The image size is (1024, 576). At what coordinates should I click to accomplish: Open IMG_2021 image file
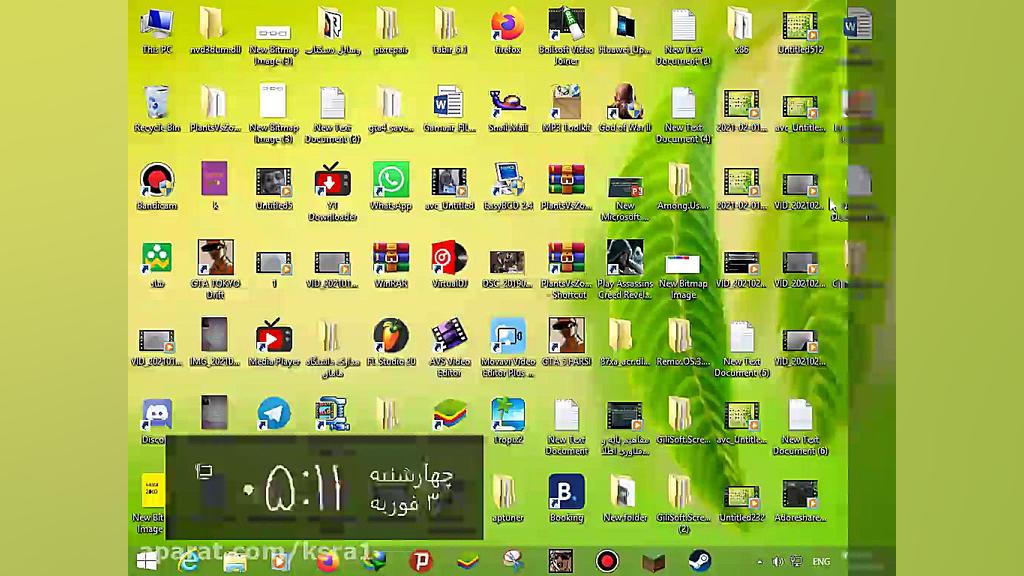[x=215, y=342]
